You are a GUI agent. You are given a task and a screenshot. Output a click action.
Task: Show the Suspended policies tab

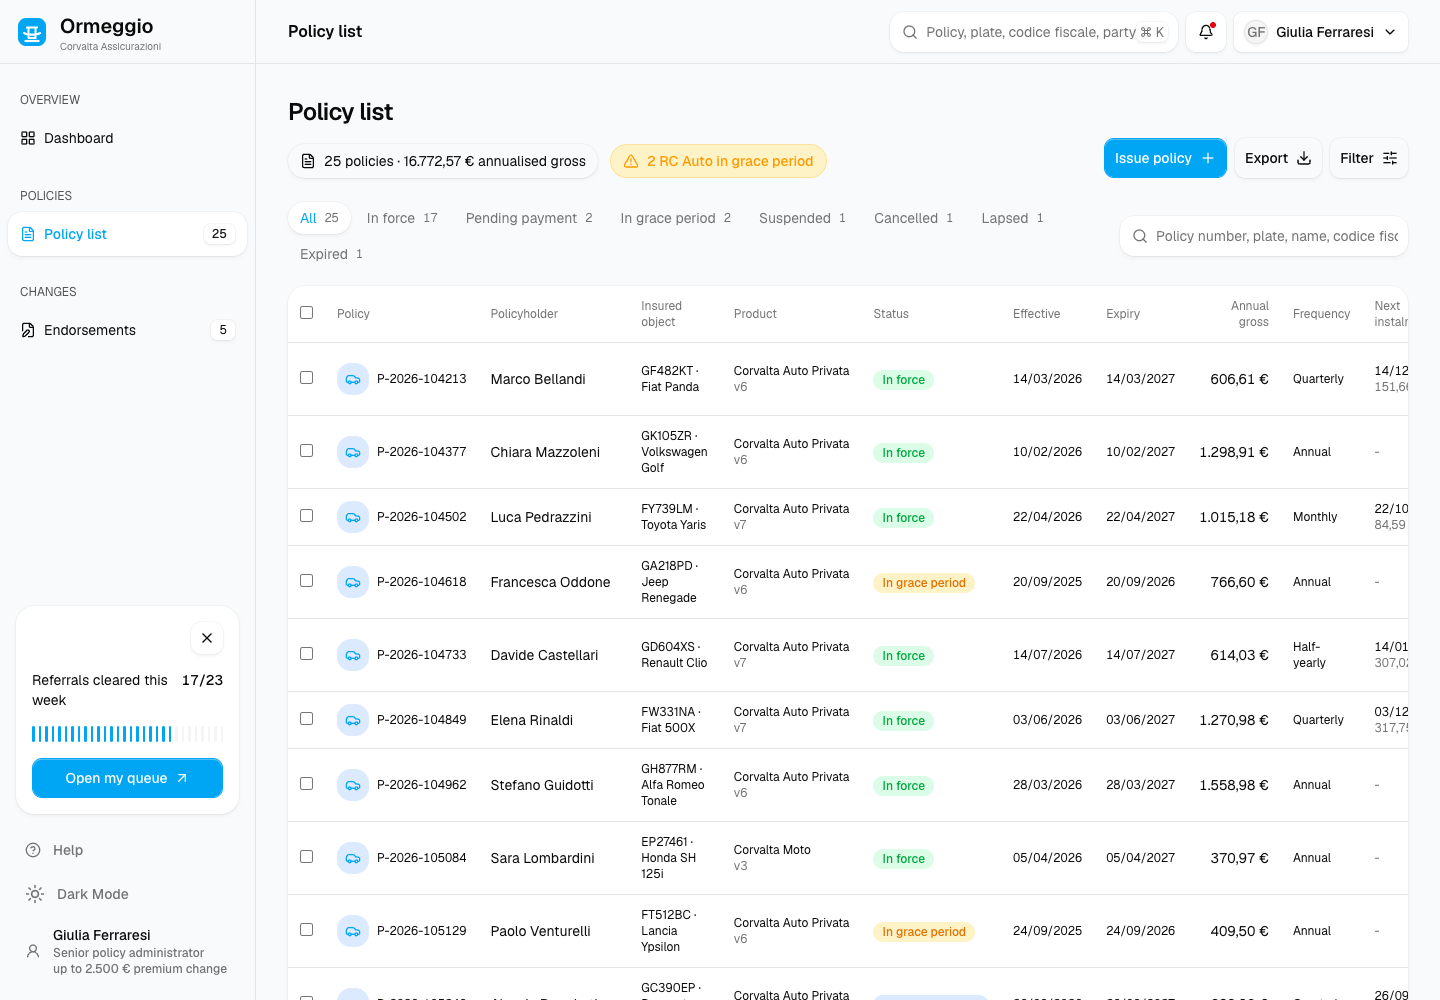click(802, 218)
